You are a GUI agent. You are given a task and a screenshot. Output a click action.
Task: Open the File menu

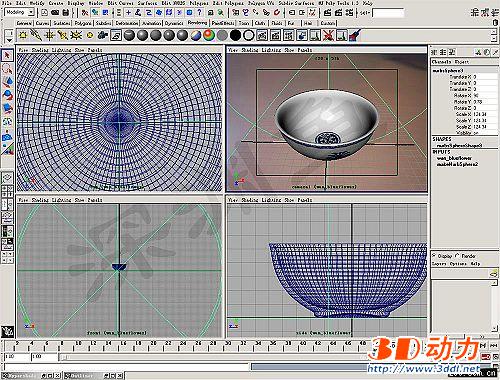tap(6, 3)
